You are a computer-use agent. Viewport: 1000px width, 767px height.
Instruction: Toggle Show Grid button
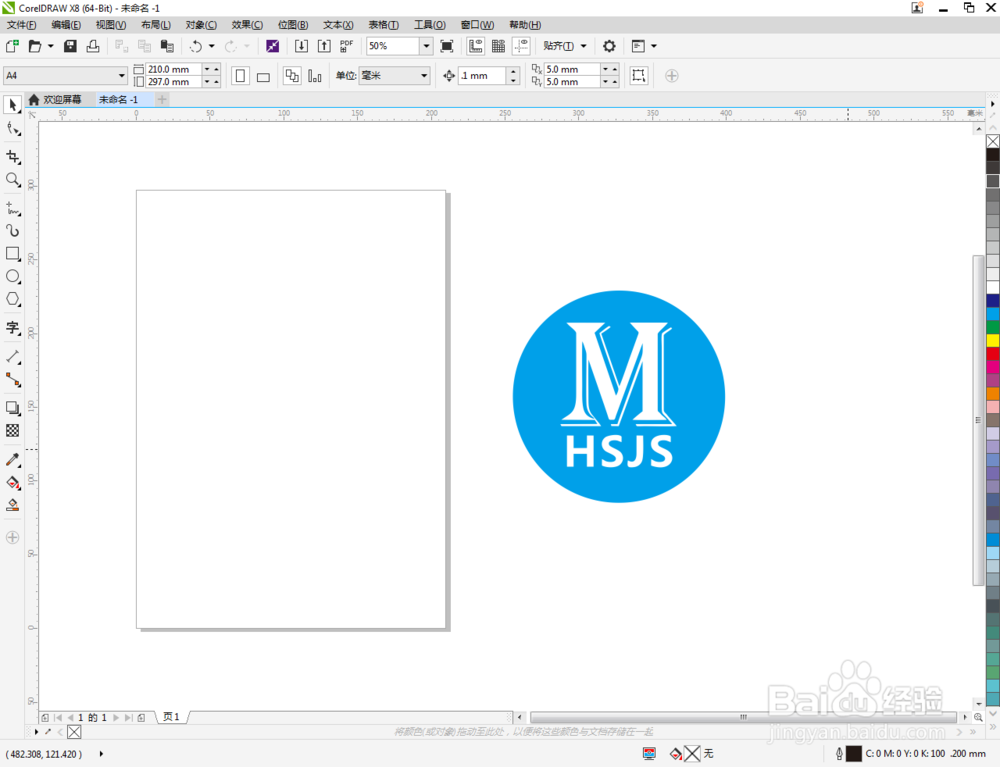click(499, 46)
